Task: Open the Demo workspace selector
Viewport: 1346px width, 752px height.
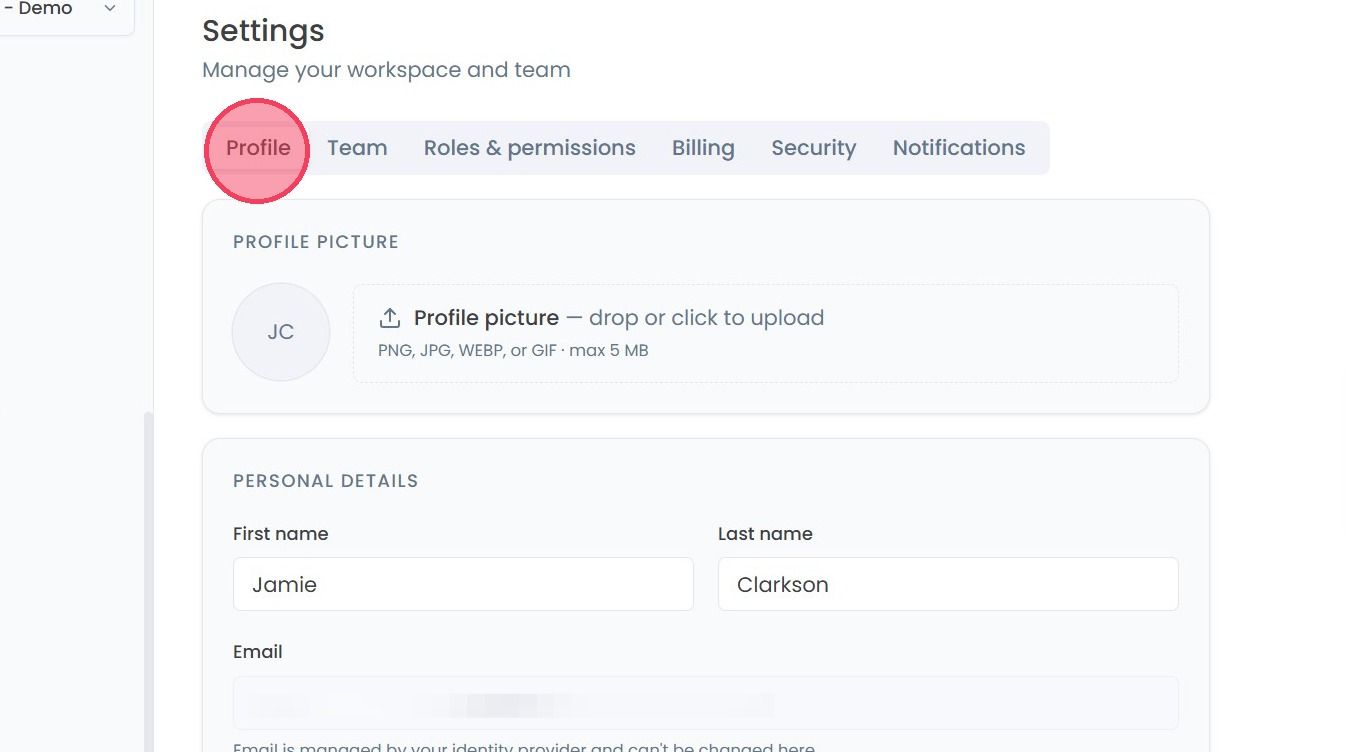Action: click(x=64, y=12)
